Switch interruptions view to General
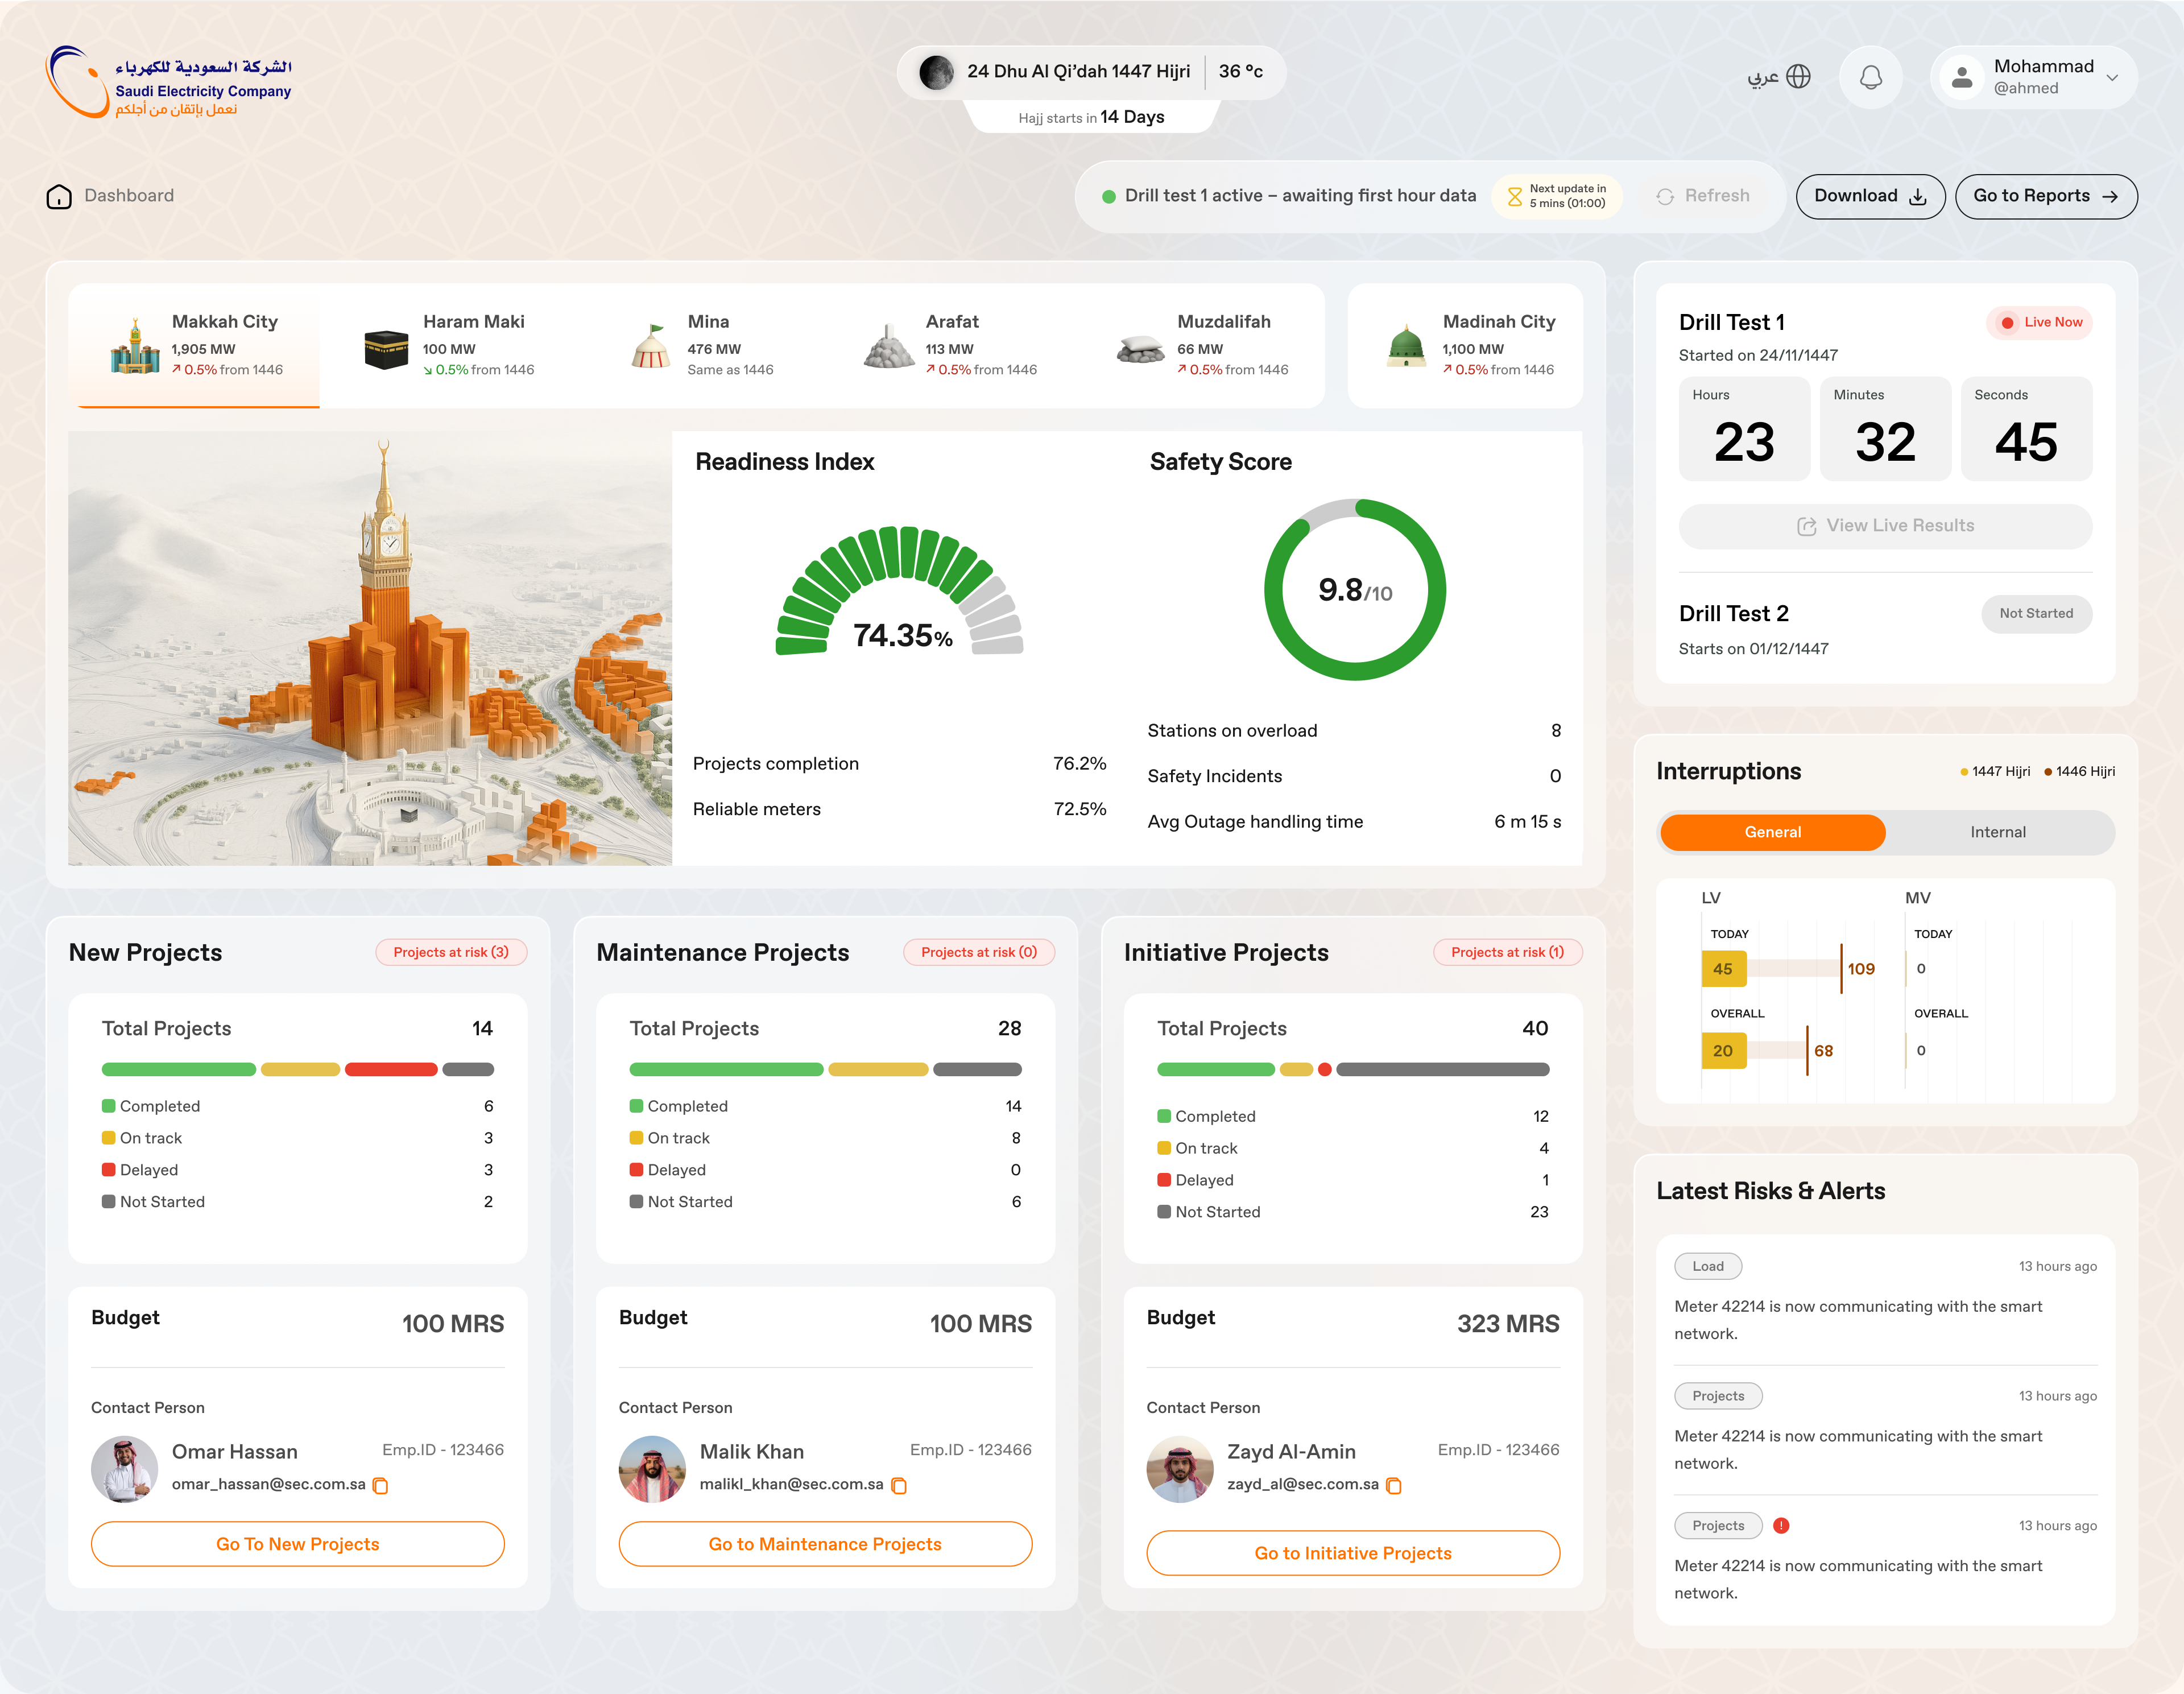This screenshot has width=2184, height=1694. pos(1772,832)
